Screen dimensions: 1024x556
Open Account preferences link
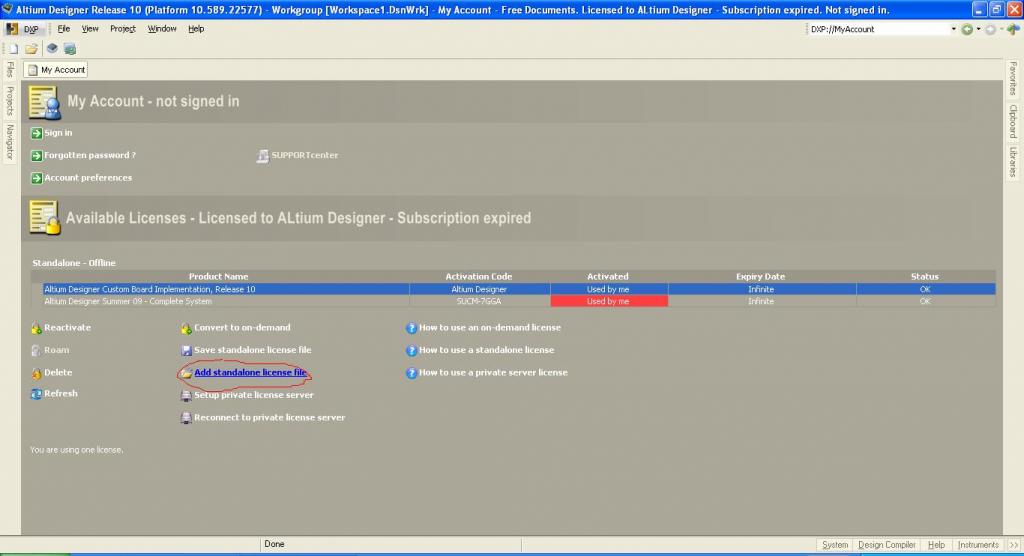click(x=88, y=178)
